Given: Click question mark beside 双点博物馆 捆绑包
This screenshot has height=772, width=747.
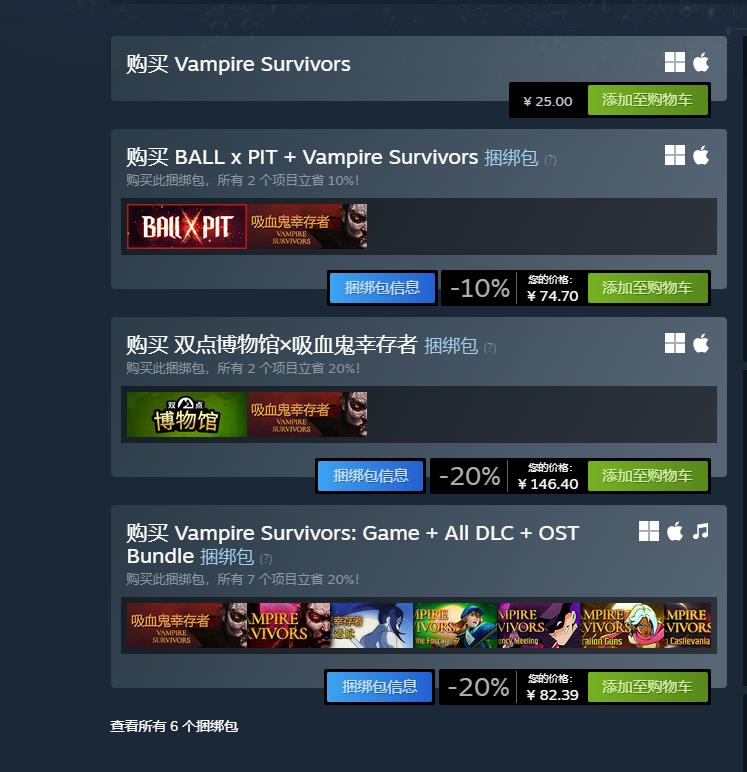Looking at the screenshot, I should point(490,348).
